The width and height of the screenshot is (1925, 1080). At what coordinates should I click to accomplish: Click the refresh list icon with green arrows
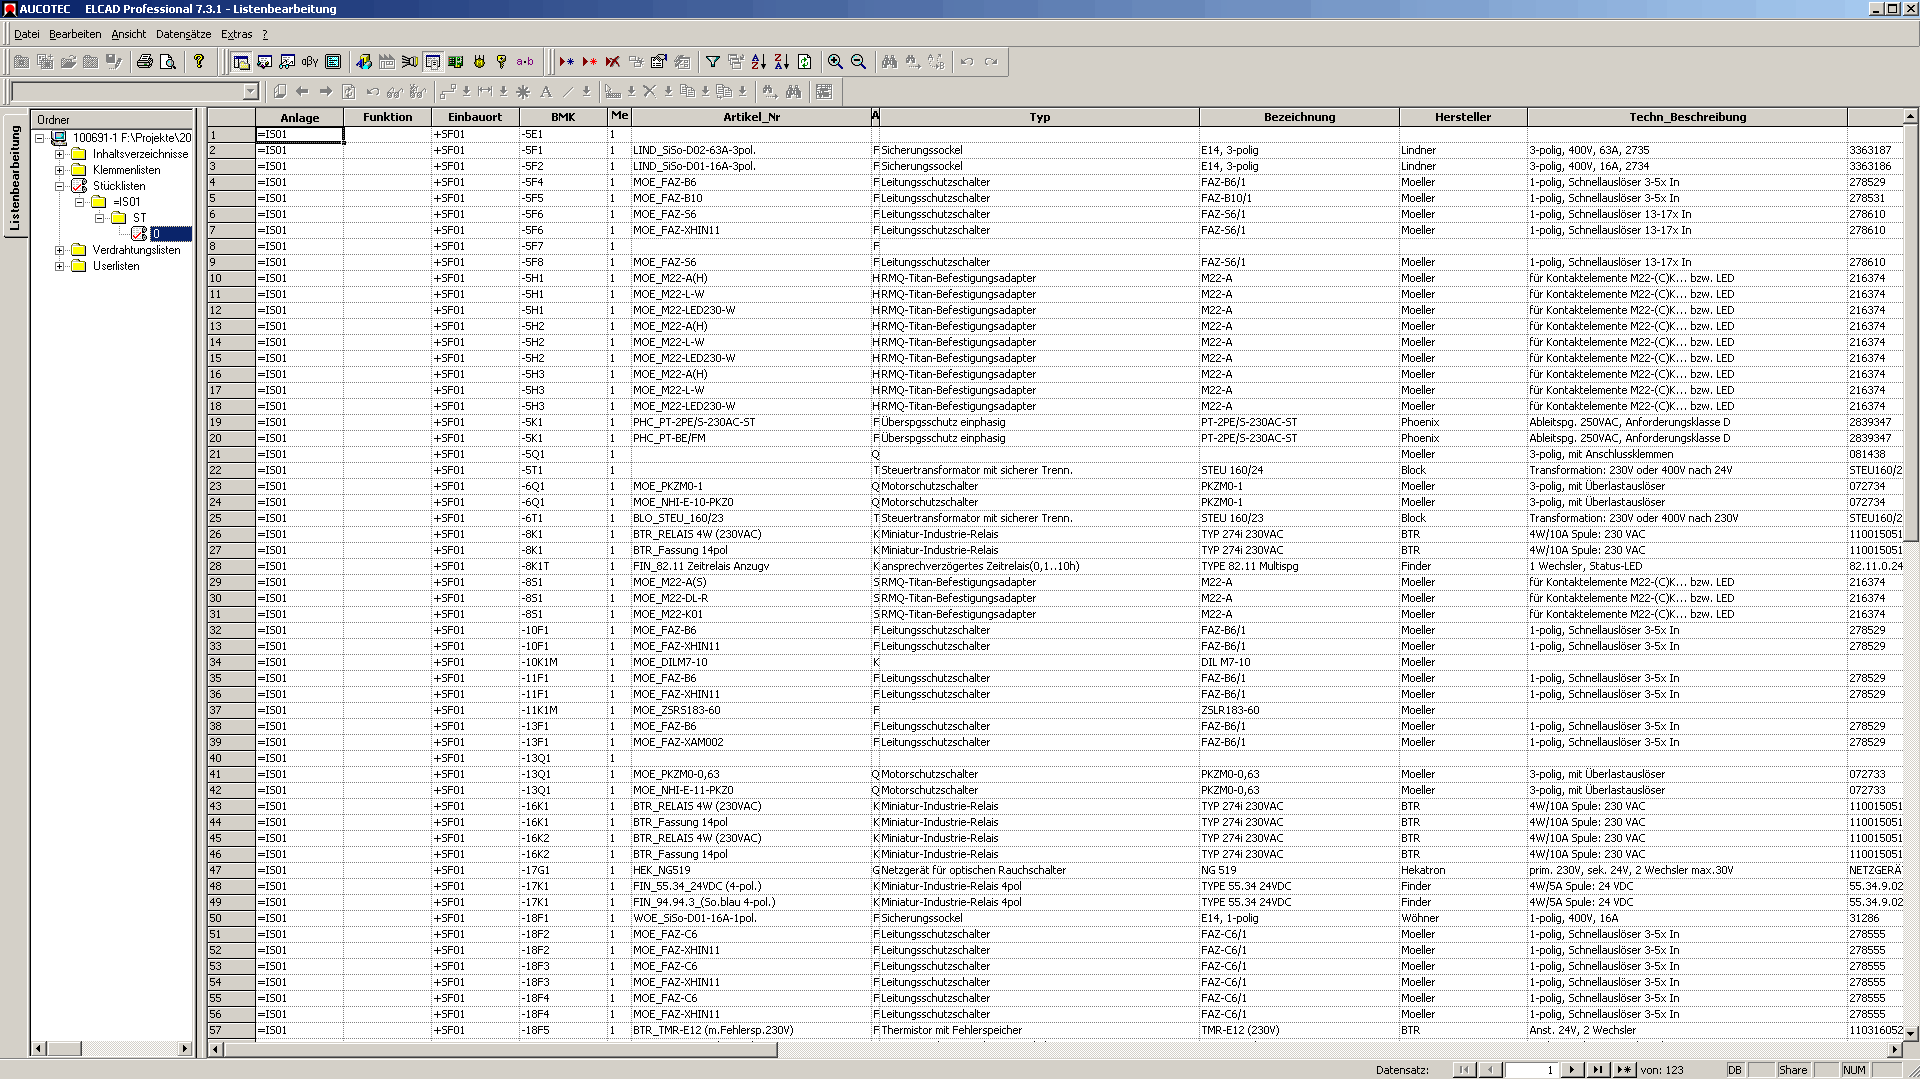click(805, 62)
